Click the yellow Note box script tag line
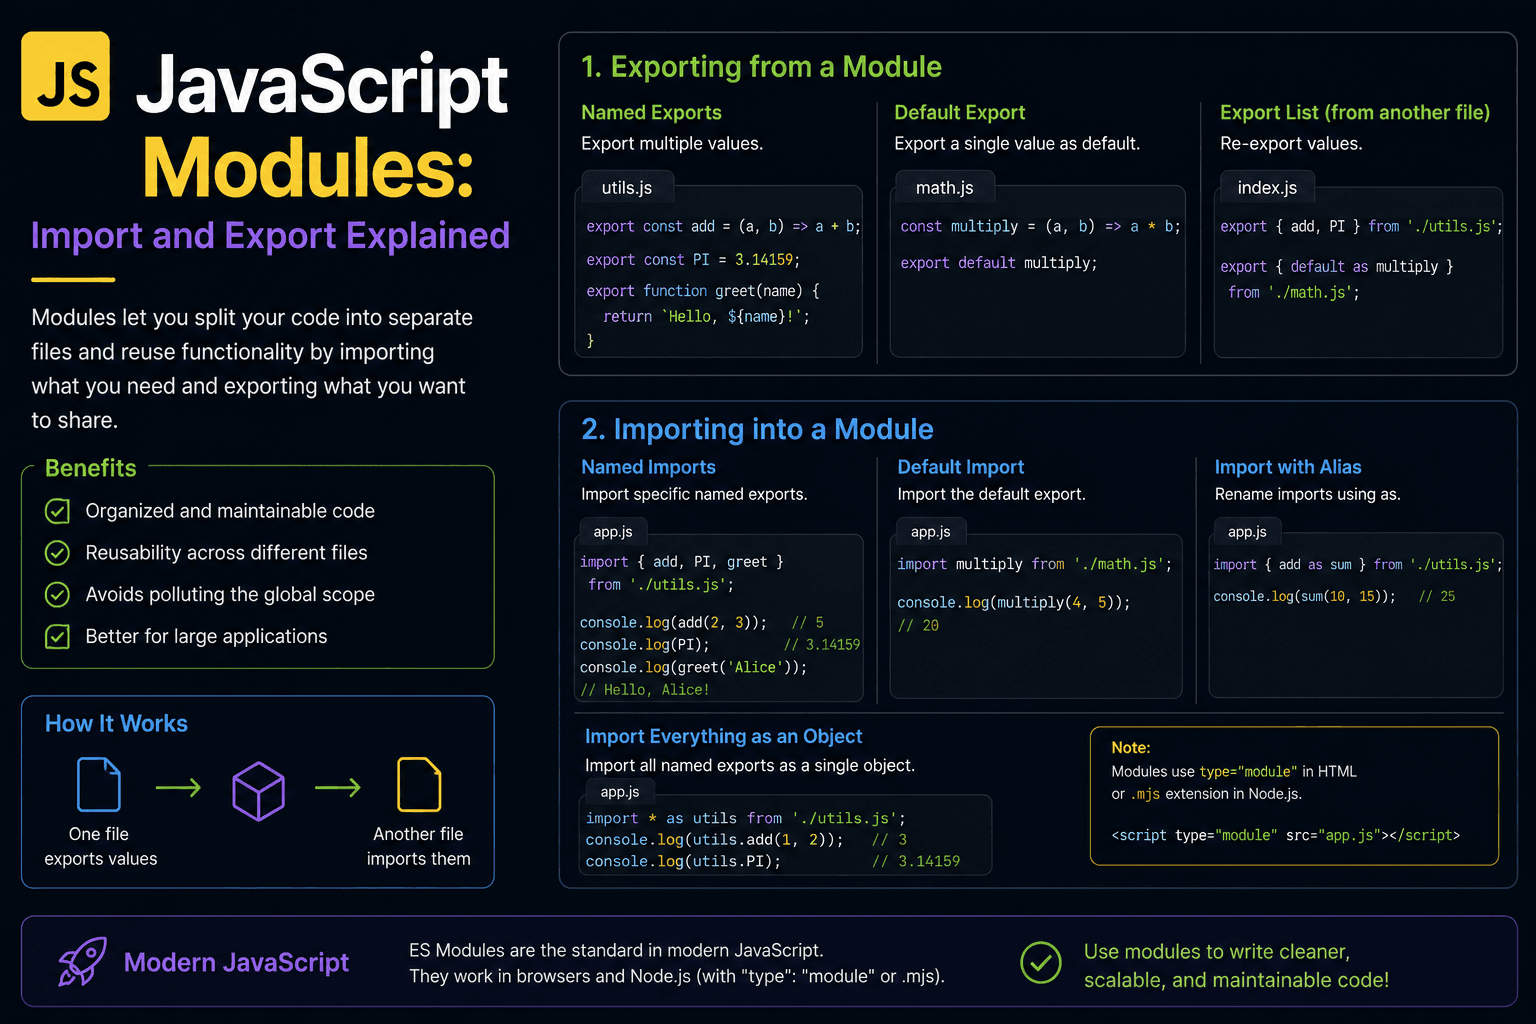 [x=1285, y=835]
